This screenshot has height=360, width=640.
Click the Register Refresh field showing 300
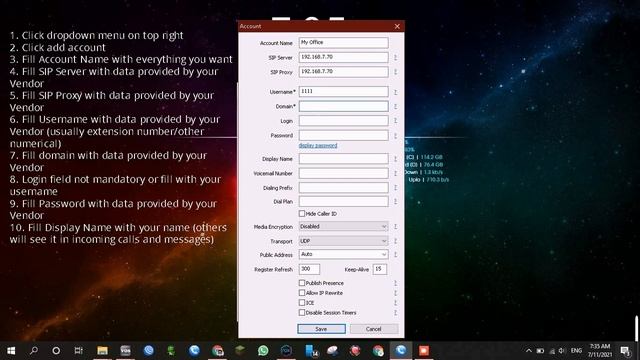pos(309,269)
